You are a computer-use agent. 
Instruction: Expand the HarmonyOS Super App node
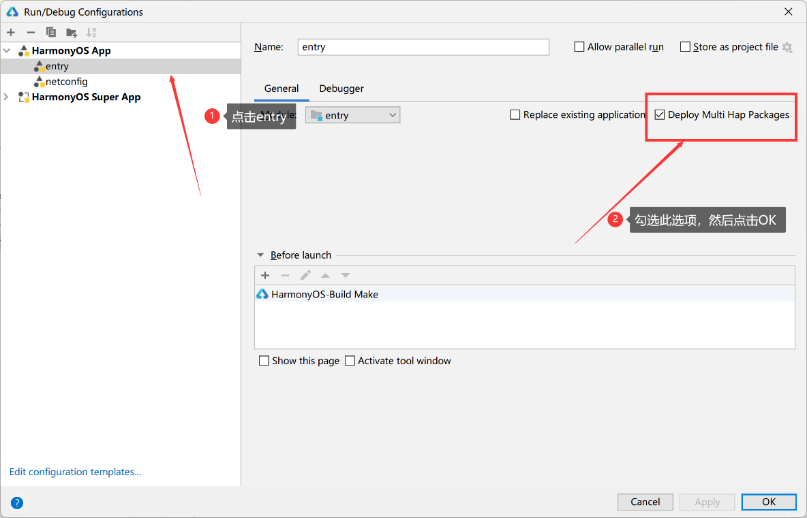6,97
